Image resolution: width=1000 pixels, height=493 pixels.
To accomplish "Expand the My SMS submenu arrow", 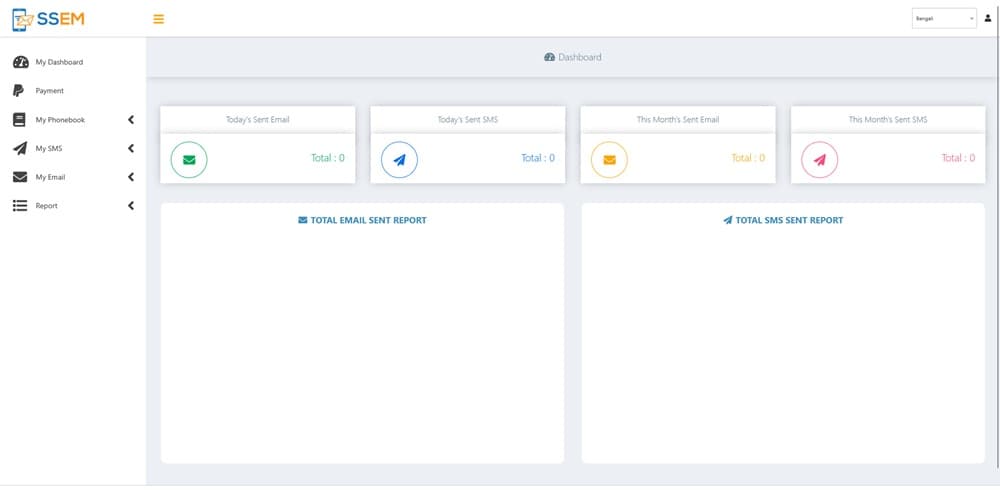I will (x=131, y=149).
